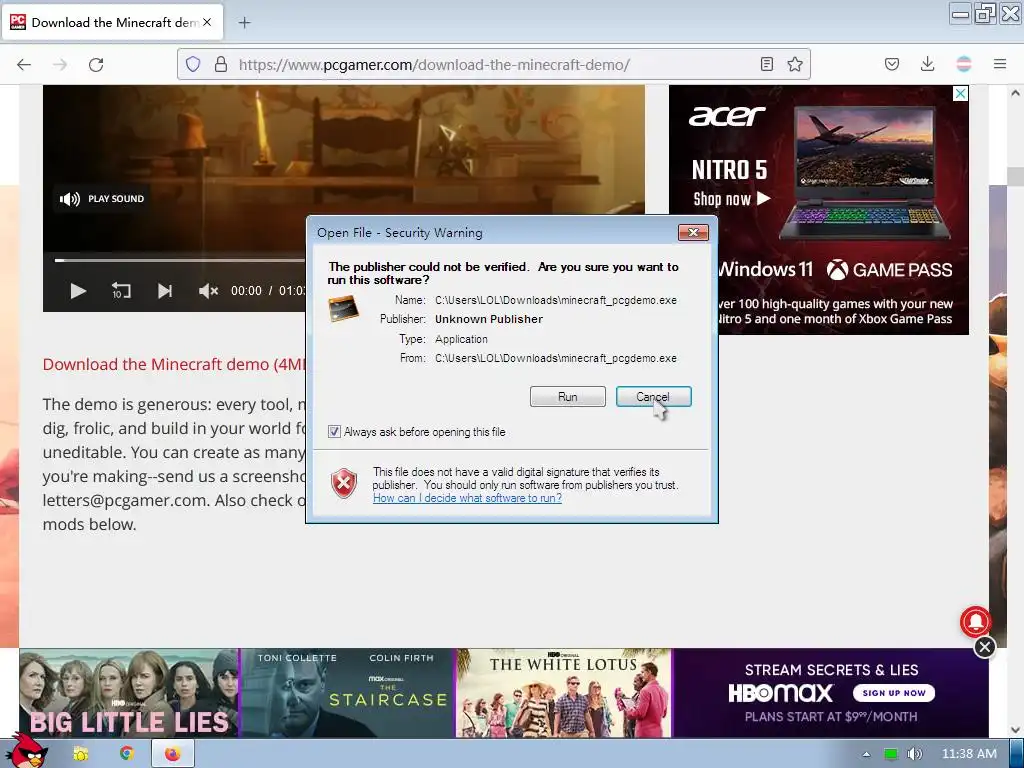Open The Staircase ad thumbnail
Image resolution: width=1024 pixels, height=768 pixels.
(347, 693)
